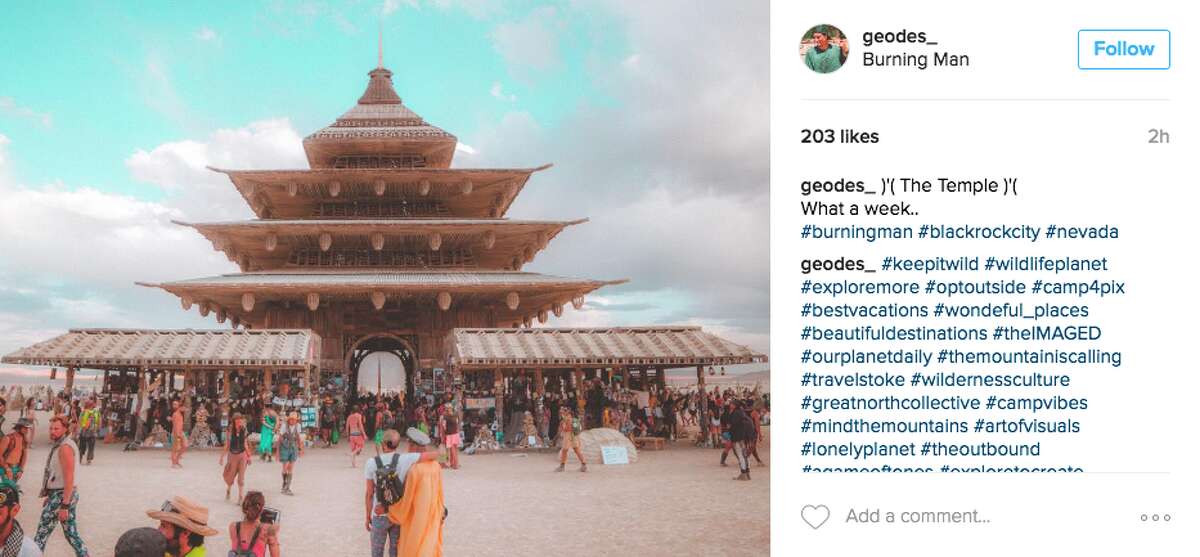1200x557 pixels.
Task: Open the geodes_ profile avatar
Action: 824,49
